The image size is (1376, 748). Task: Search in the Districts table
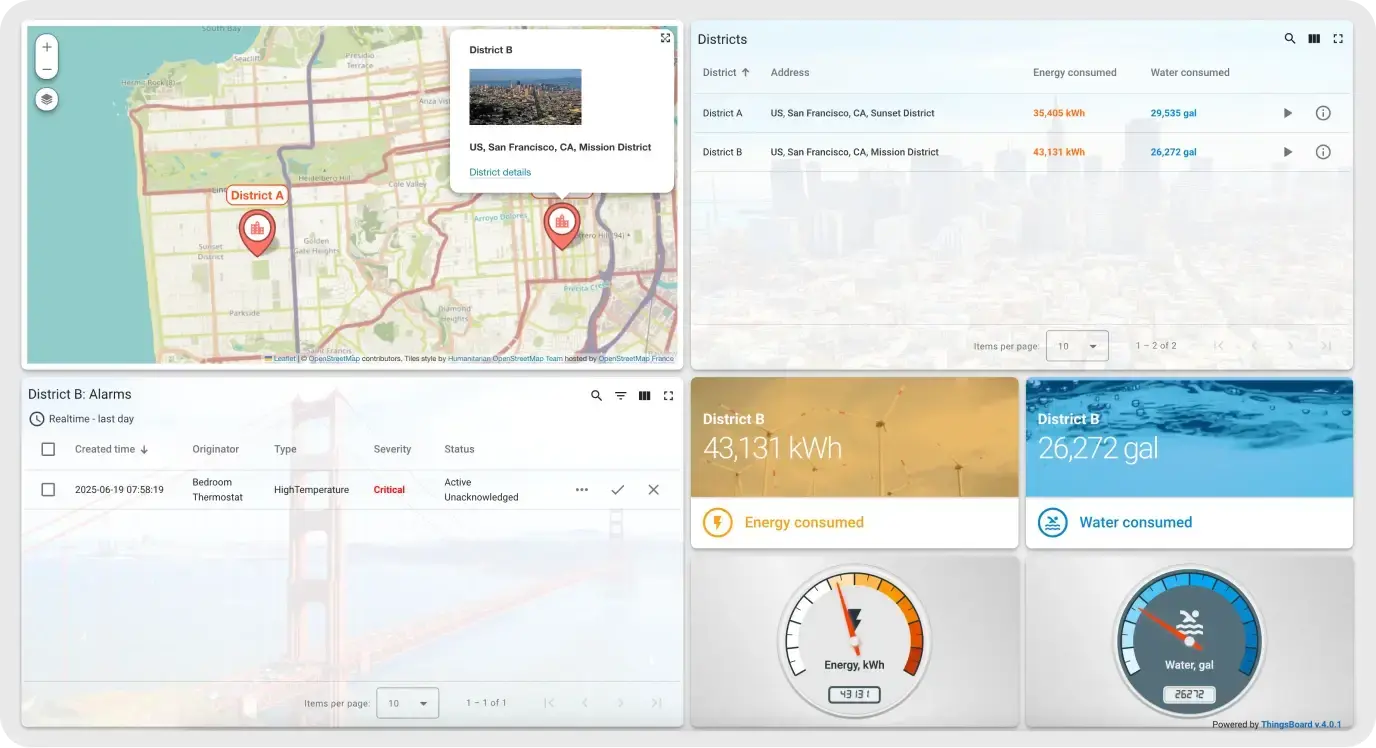[x=1290, y=39]
